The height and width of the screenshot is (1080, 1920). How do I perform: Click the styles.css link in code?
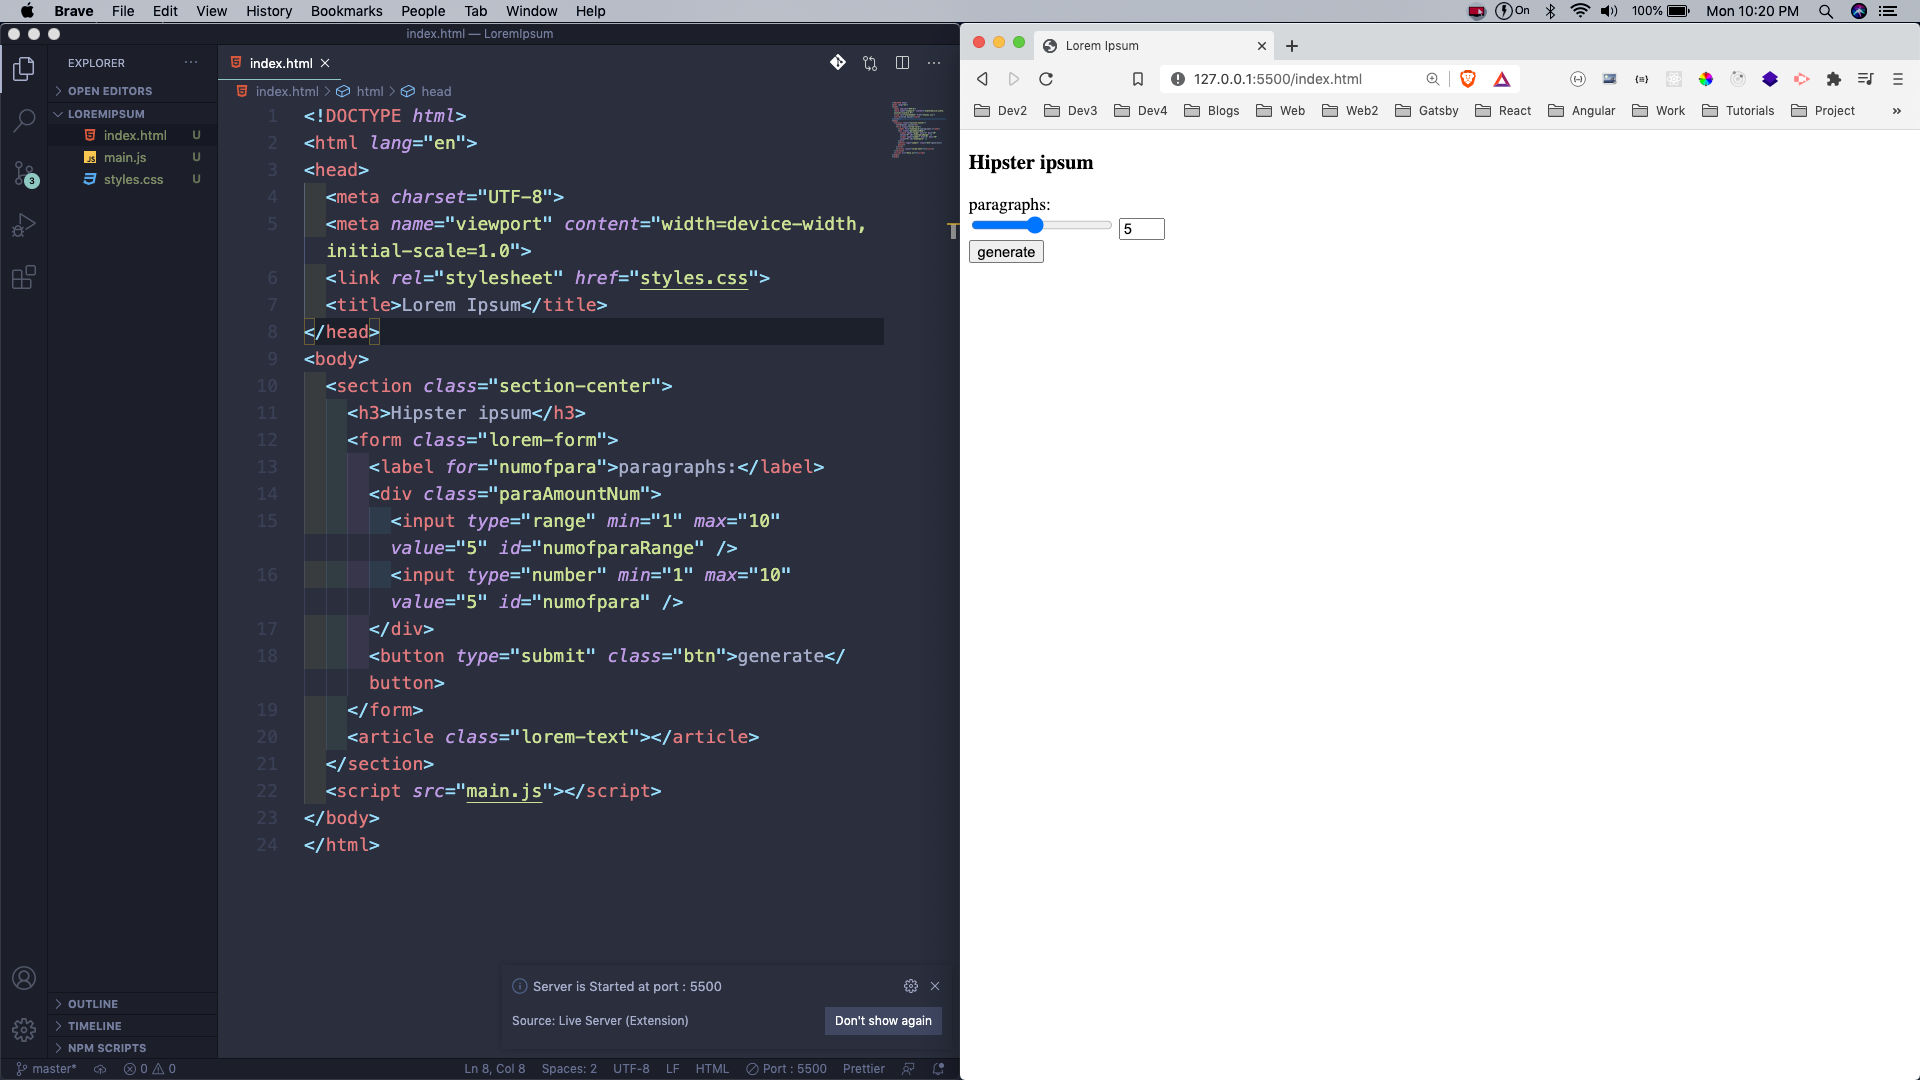(694, 278)
